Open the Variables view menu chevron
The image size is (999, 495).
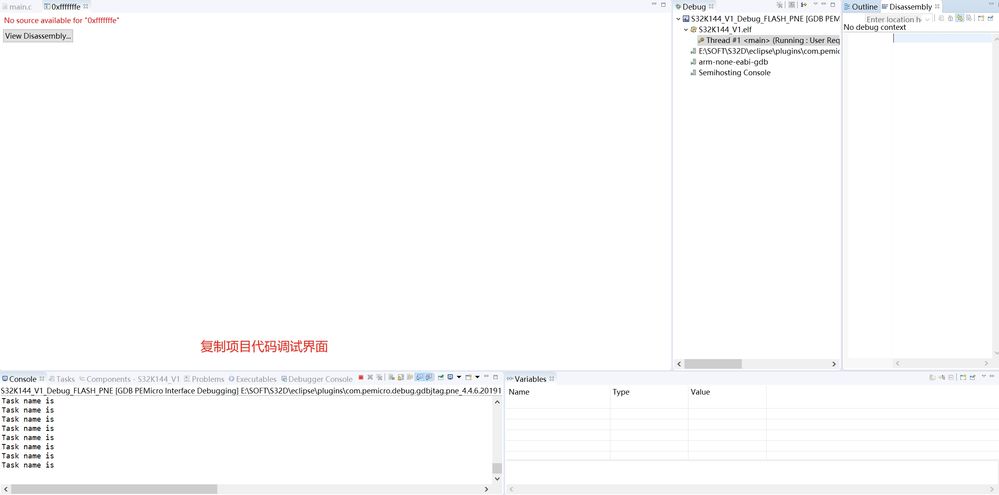pos(984,376)
